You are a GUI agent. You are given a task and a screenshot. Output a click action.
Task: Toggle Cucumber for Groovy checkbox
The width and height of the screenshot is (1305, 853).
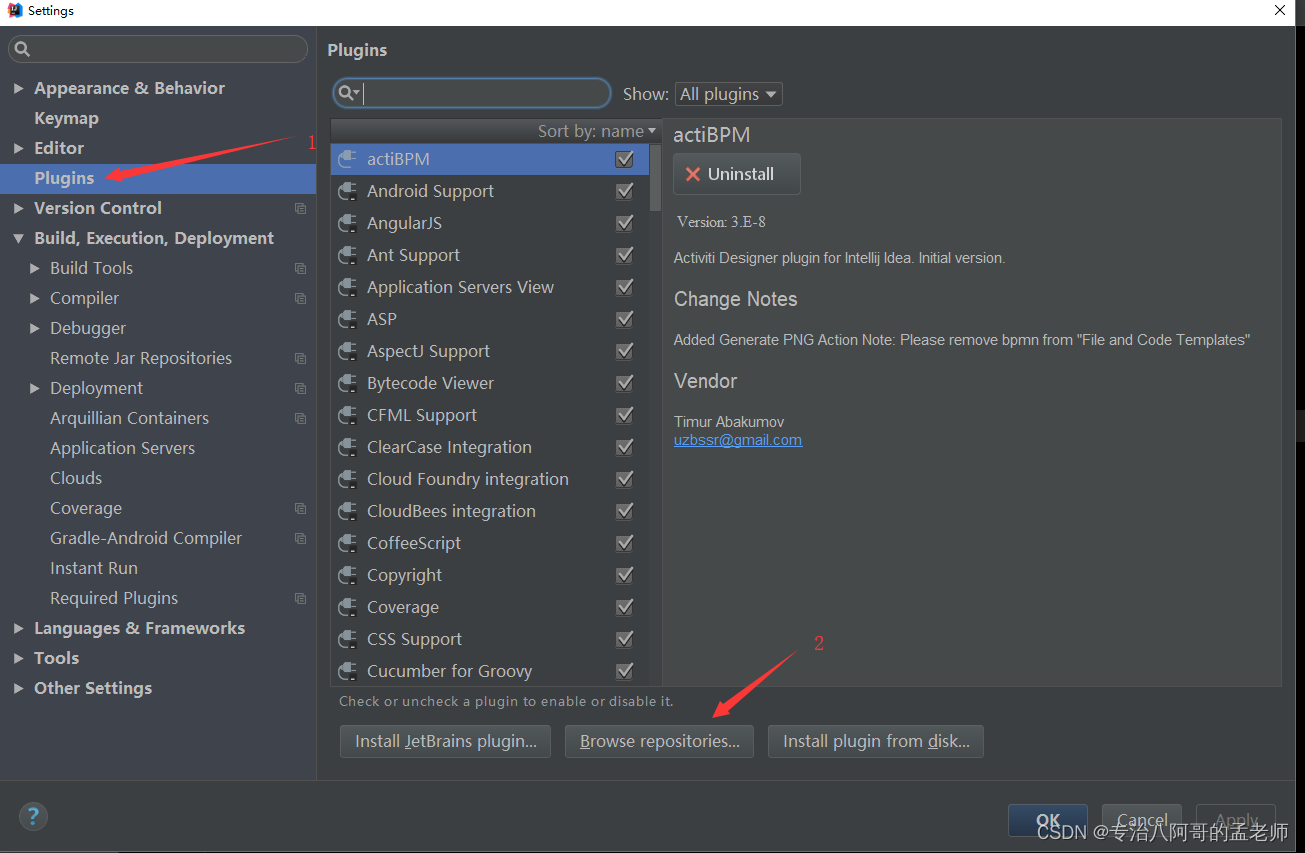[625, 671]
